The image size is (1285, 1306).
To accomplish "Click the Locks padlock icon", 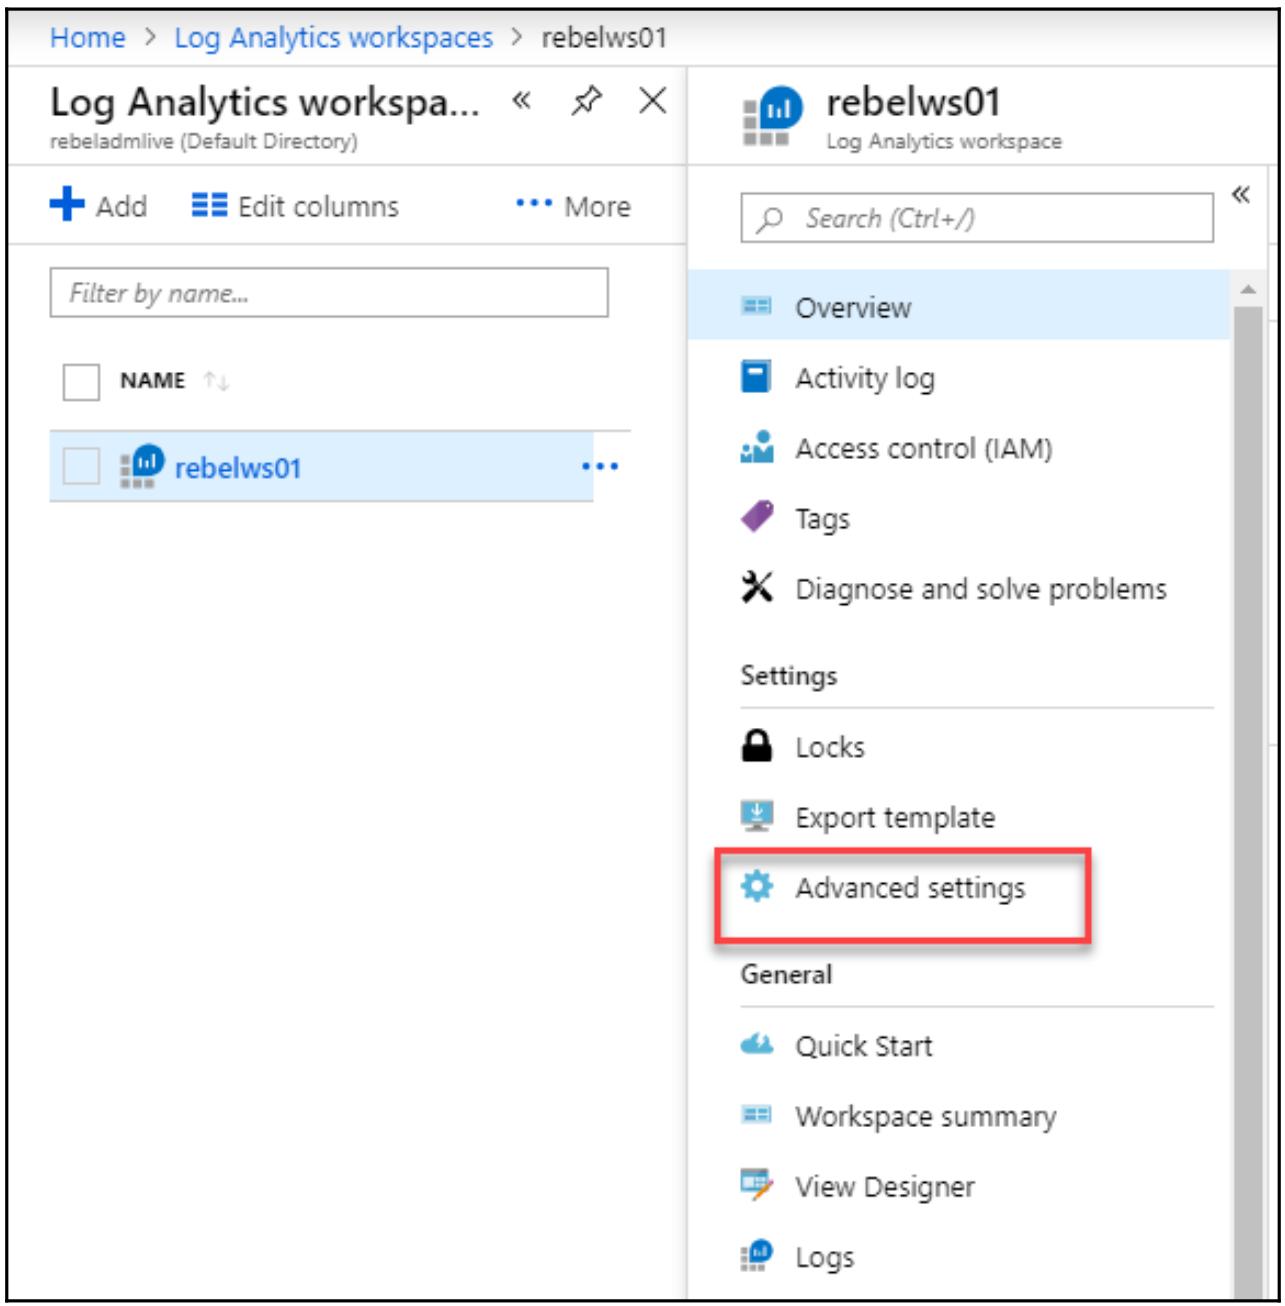I will [x=756, y=746].
